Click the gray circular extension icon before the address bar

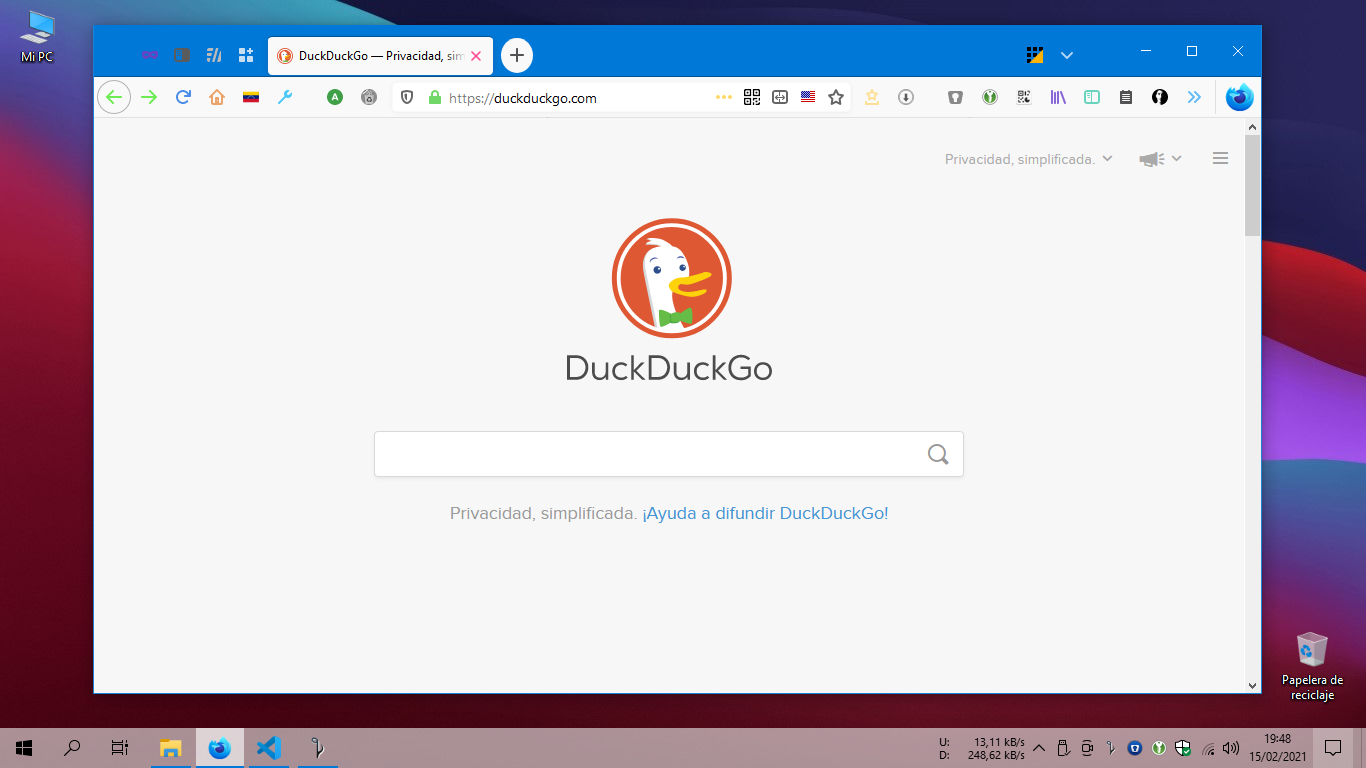[x=369, y=97]
